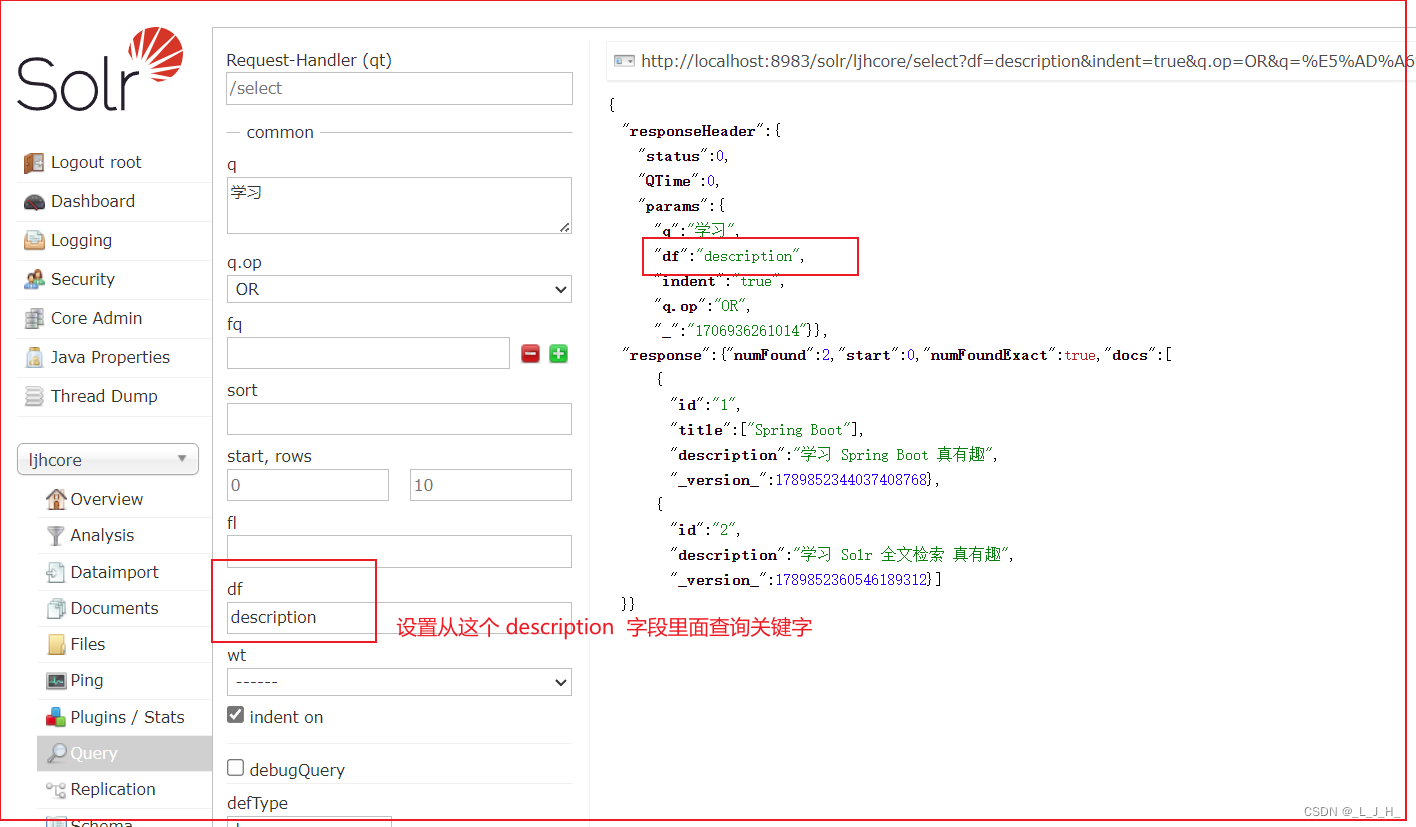The width and height of the screenshot is (1416, 827).
Task: Click the common section label
Action: 280,132
